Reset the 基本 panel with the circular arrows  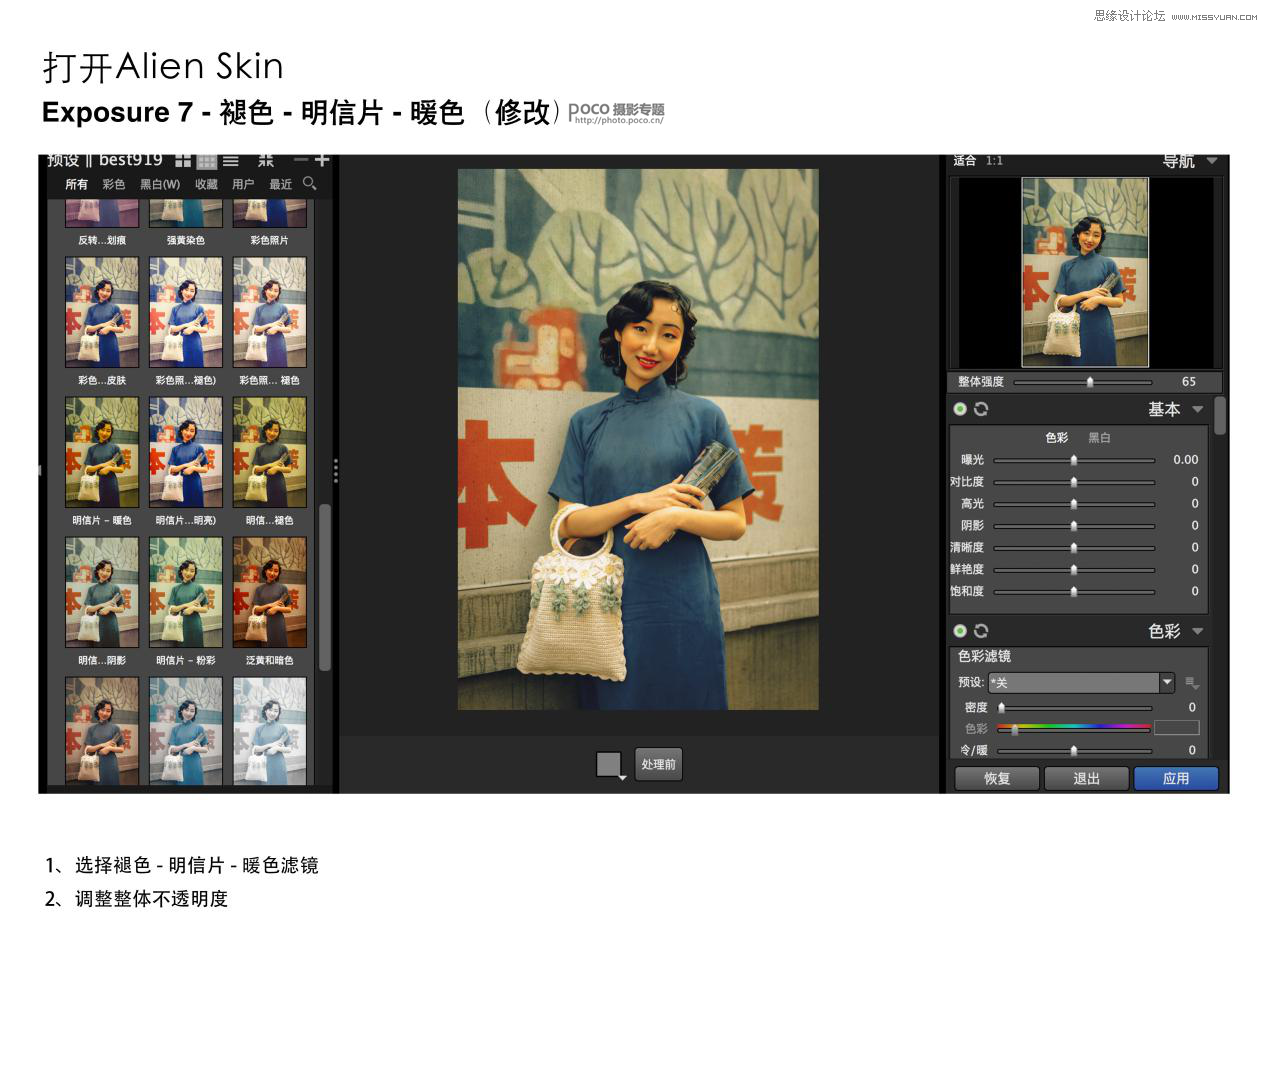tap(981, 409)
